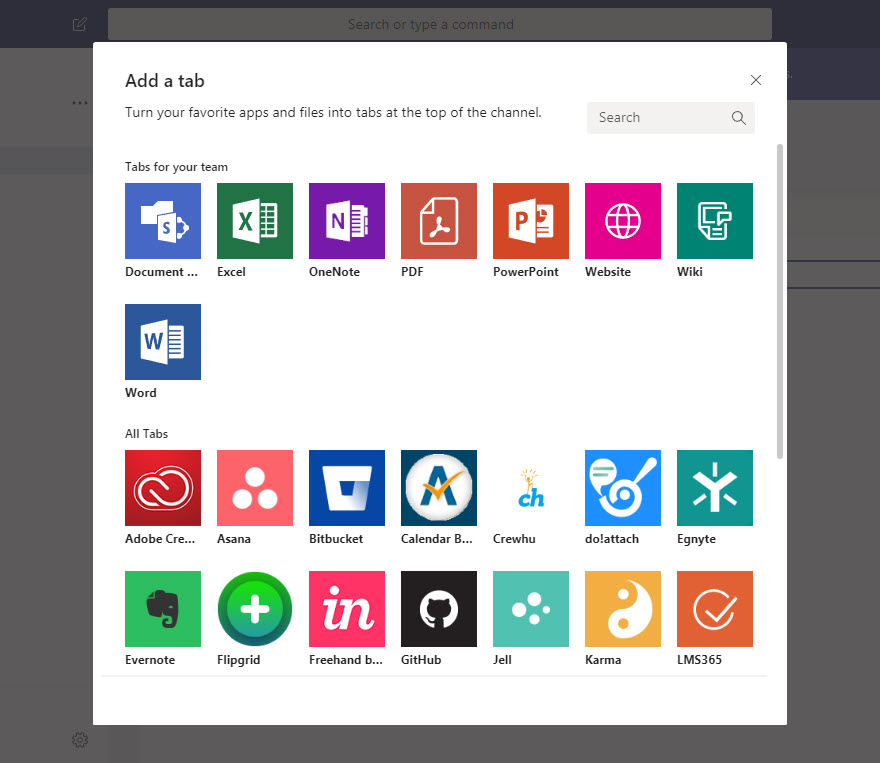Add an Evernote tab
This screenshot has width=880, height=763.
(162, 608)
